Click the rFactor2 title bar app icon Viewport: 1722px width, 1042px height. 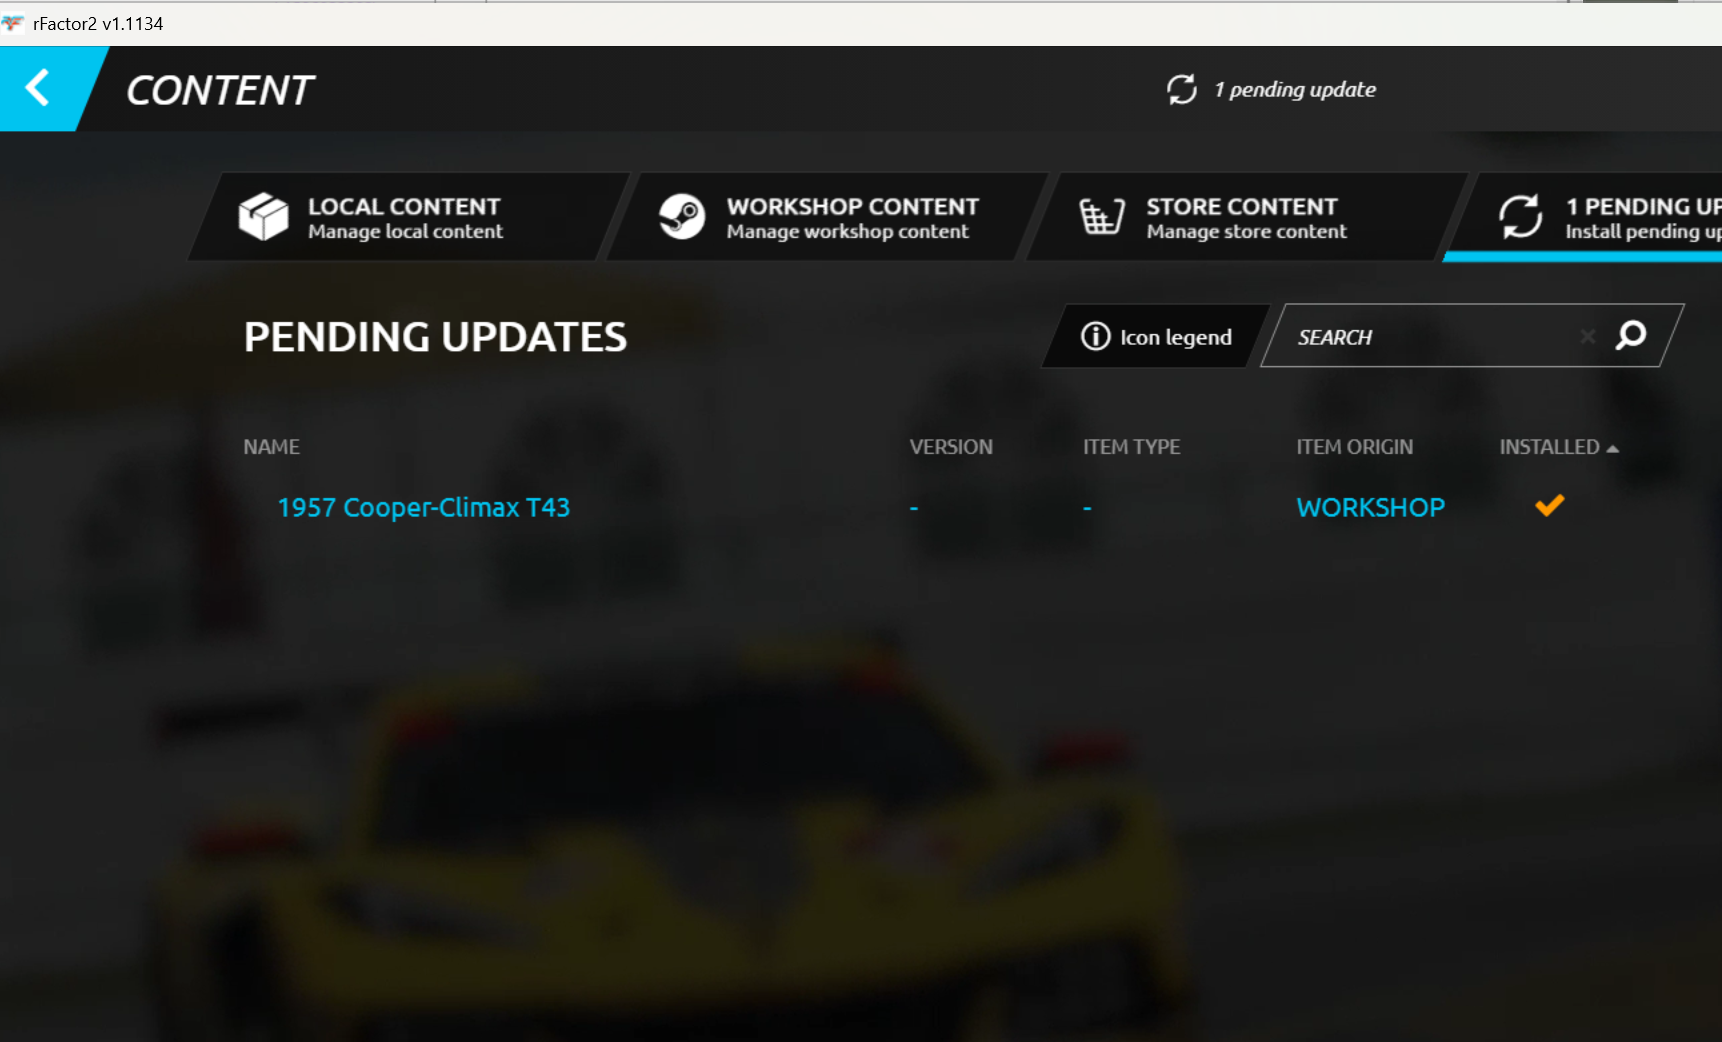pyautogui.click(x=13, y=23)
